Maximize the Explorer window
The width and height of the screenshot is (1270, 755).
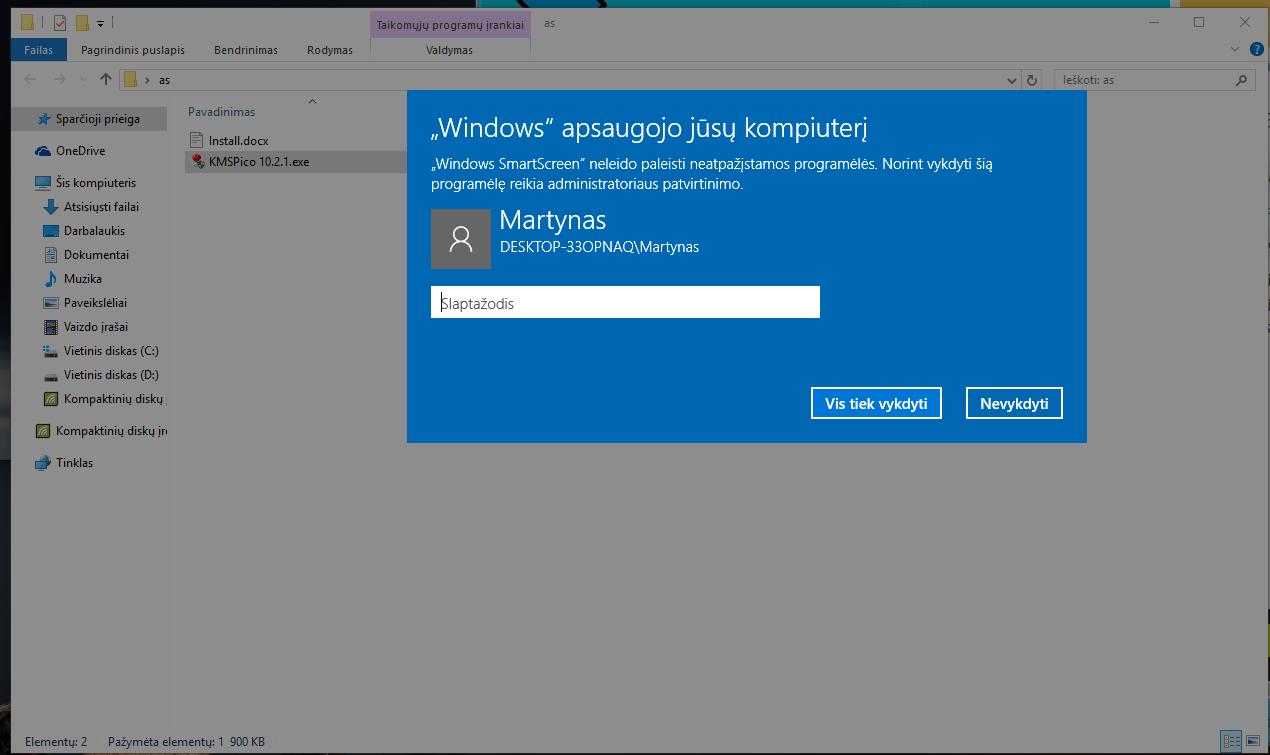(1199, 22)
